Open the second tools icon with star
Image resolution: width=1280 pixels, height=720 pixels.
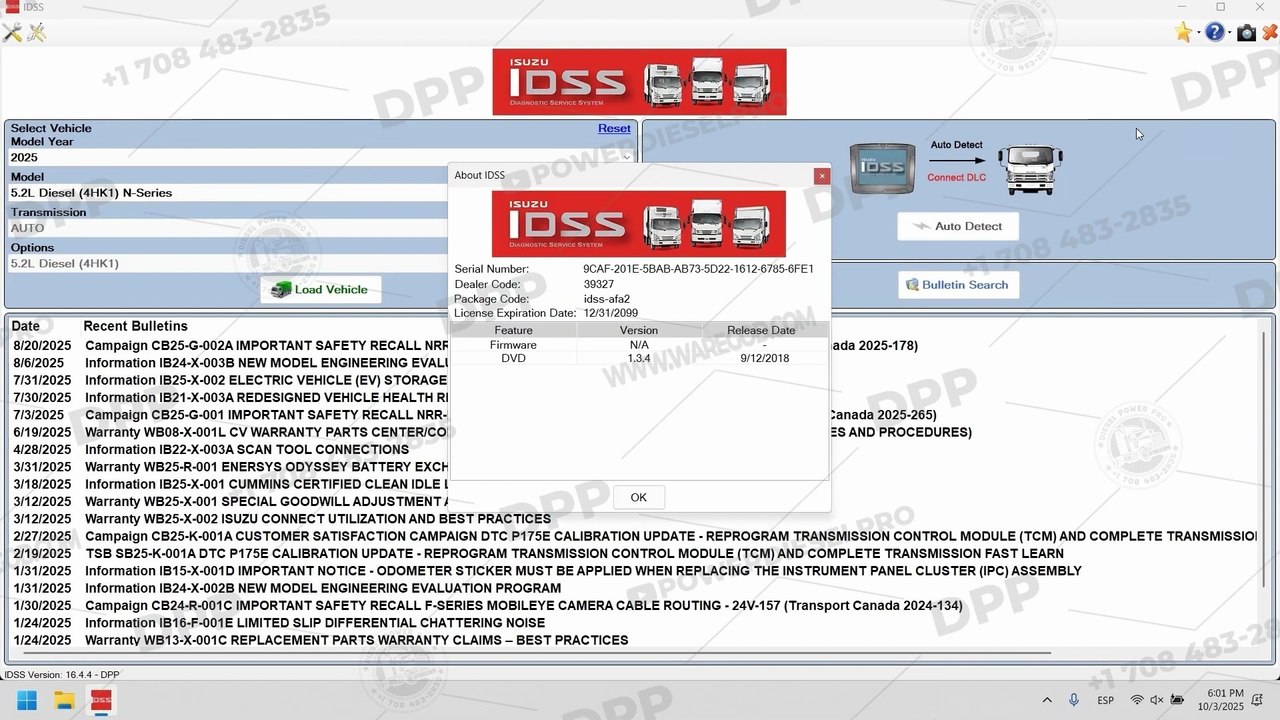(x=37, y=33)
